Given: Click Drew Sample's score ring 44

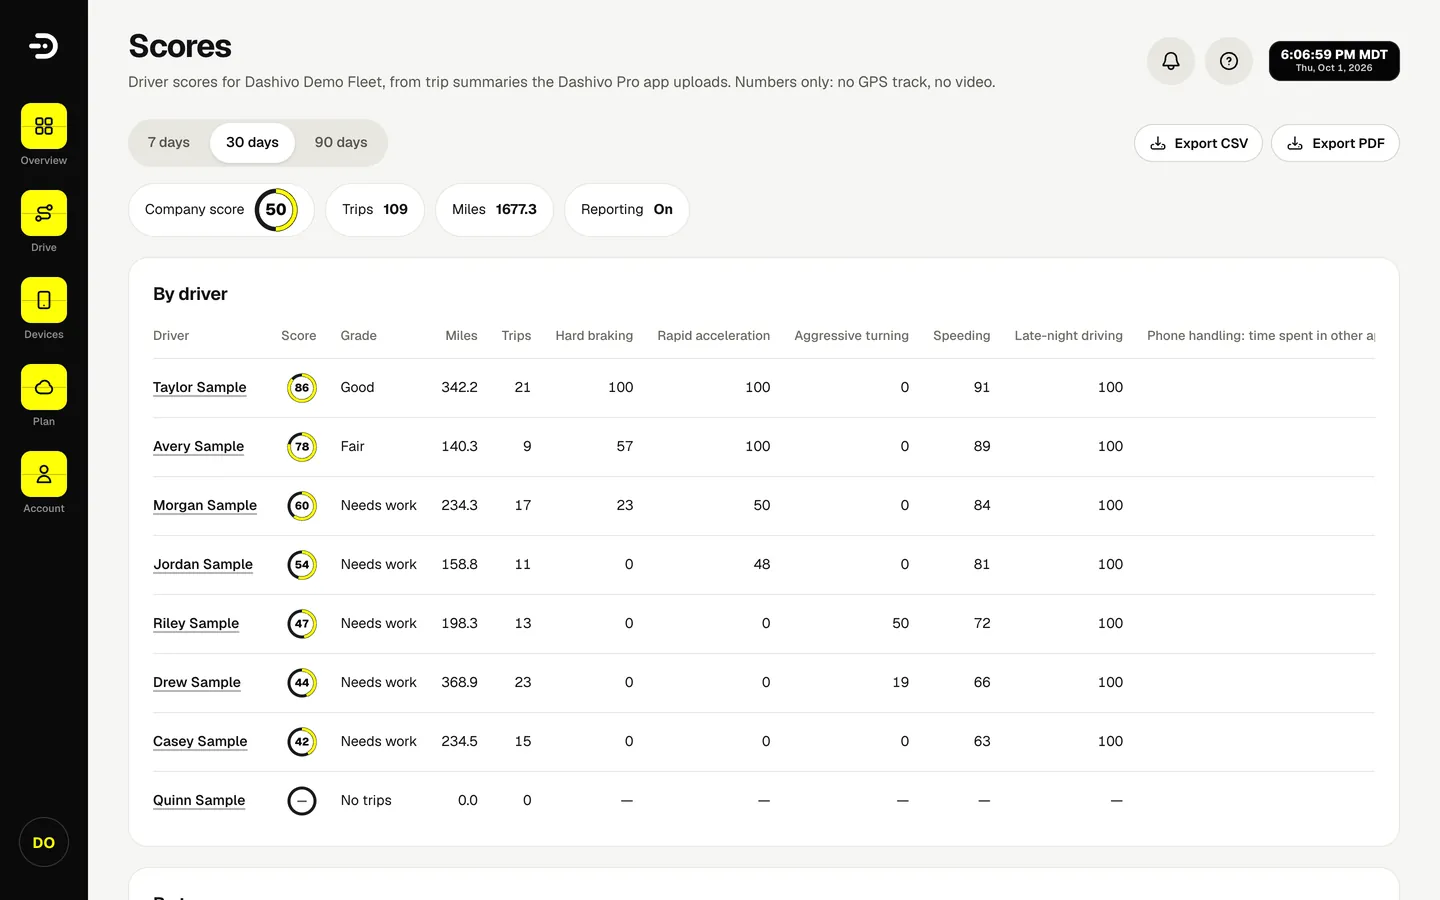Looking at the screenshot, I should (302, 683).
